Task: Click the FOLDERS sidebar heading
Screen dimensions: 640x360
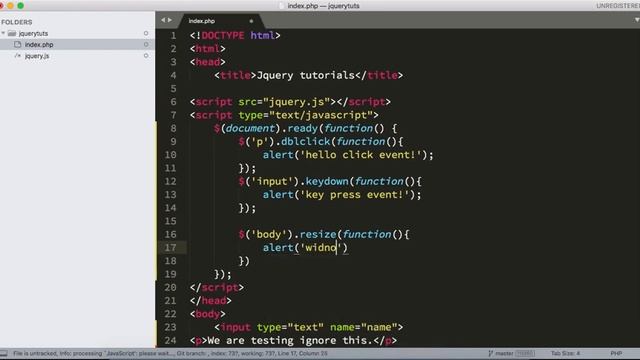Action: [16, 22]
